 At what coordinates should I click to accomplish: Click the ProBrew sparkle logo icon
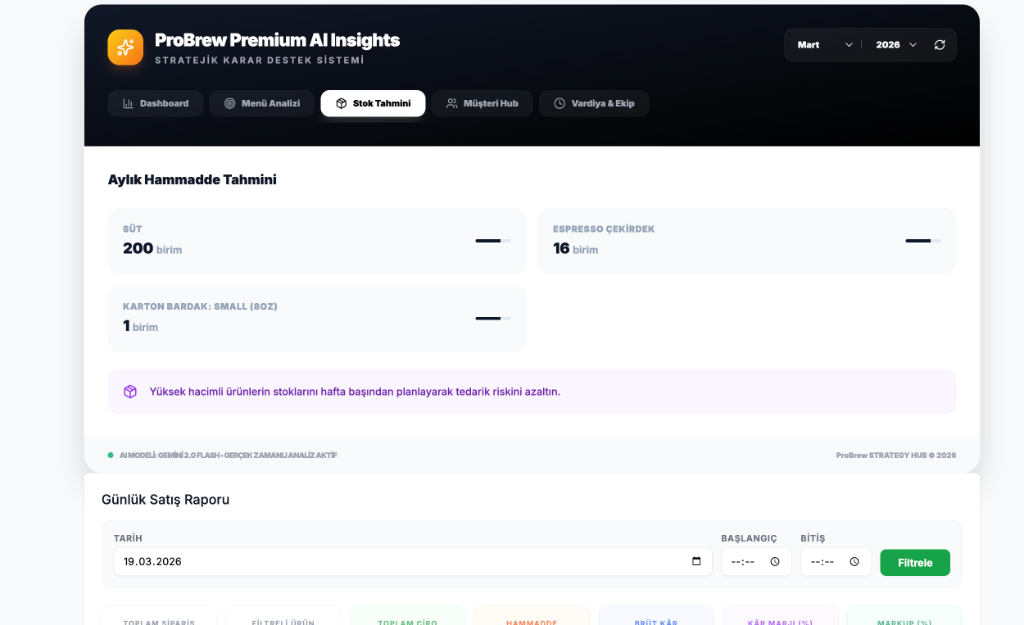[126, 47]
